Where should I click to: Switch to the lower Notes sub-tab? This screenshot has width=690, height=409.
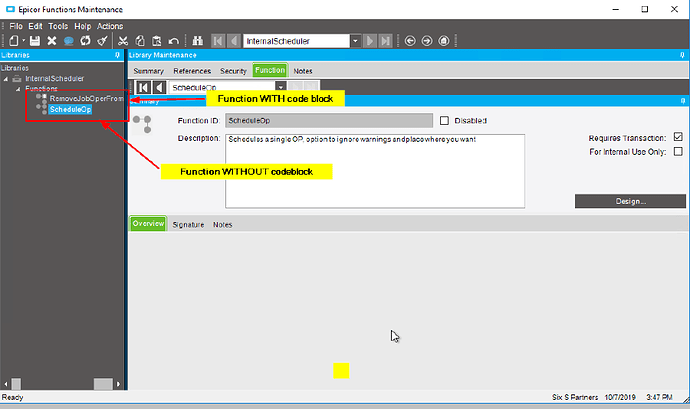point(223,225)
